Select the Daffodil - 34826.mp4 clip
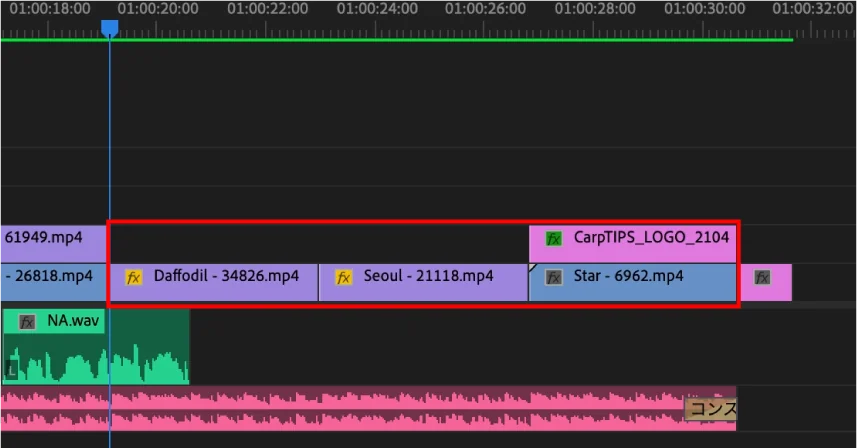This screenshot has height=448, width=857. (214, 282)
